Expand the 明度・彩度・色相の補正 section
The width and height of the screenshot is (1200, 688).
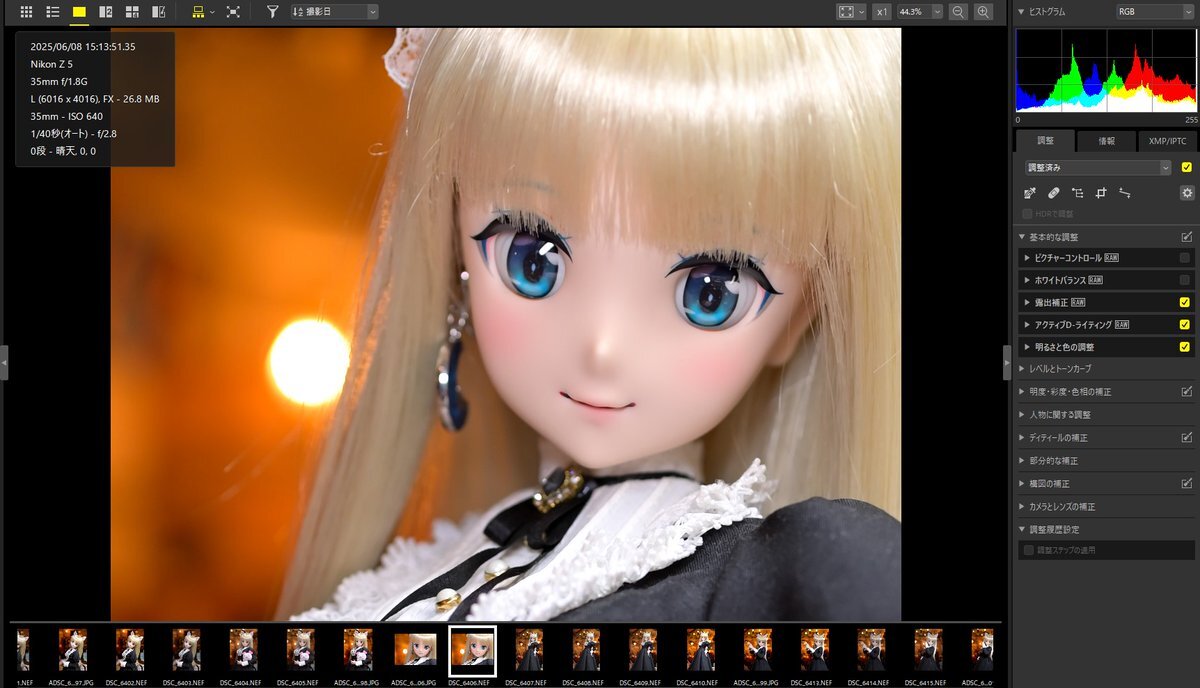pos(1021,392)
